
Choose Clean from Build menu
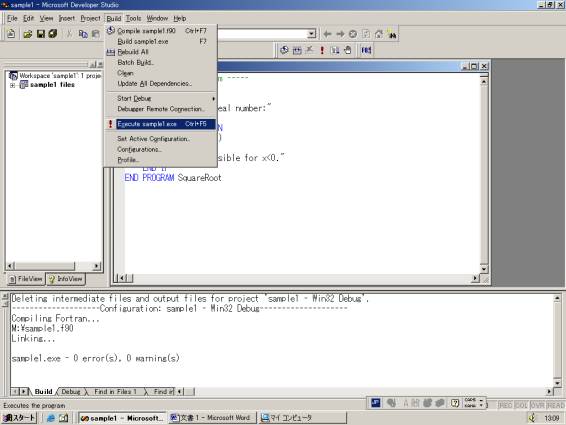coord(161,73)
